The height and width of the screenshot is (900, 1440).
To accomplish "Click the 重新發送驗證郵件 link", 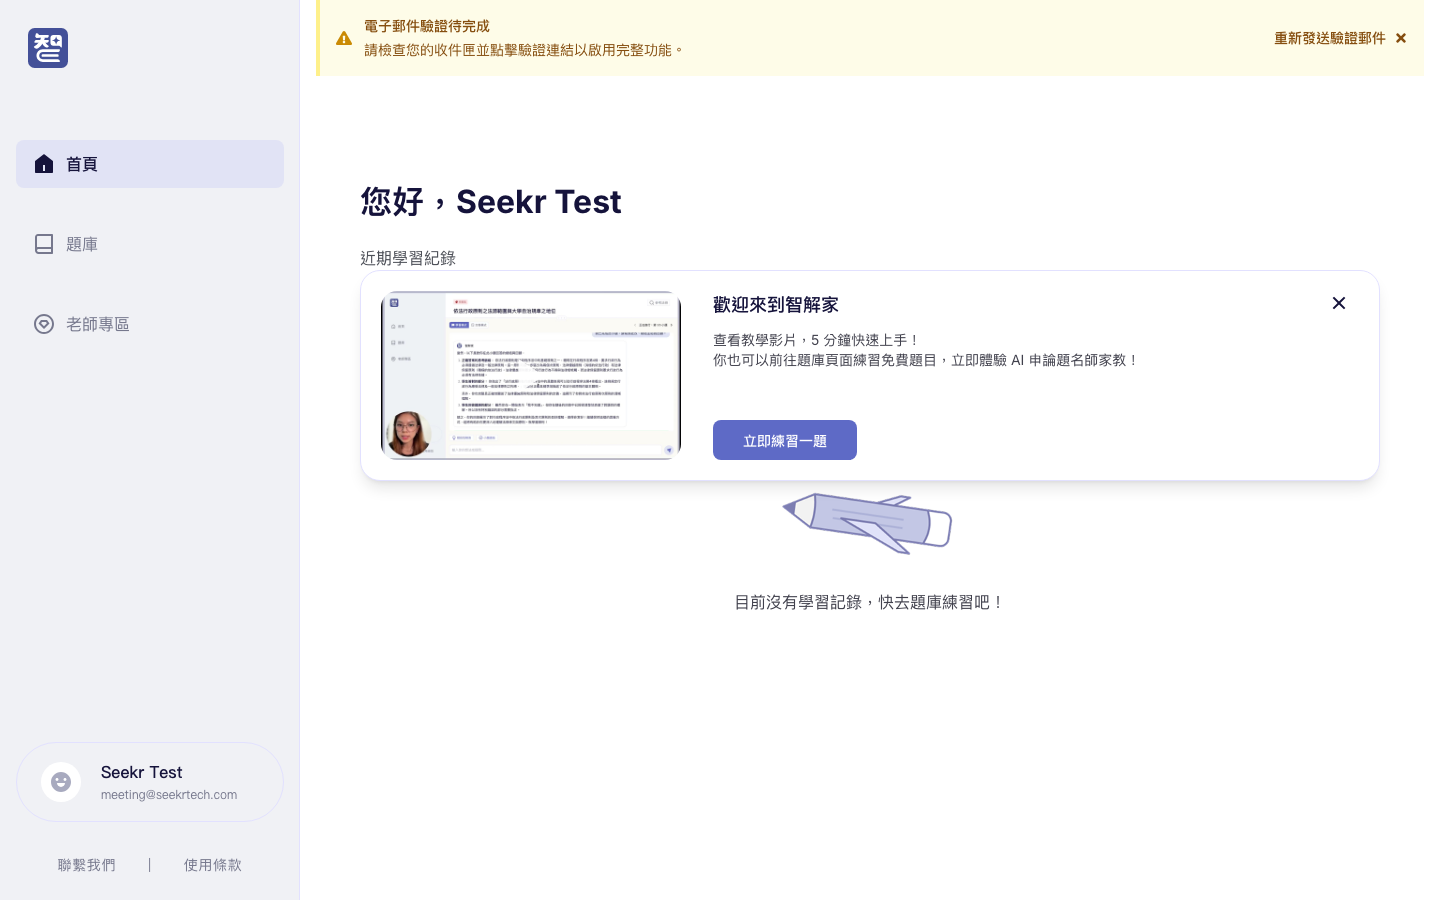I will click(1330, 38).
